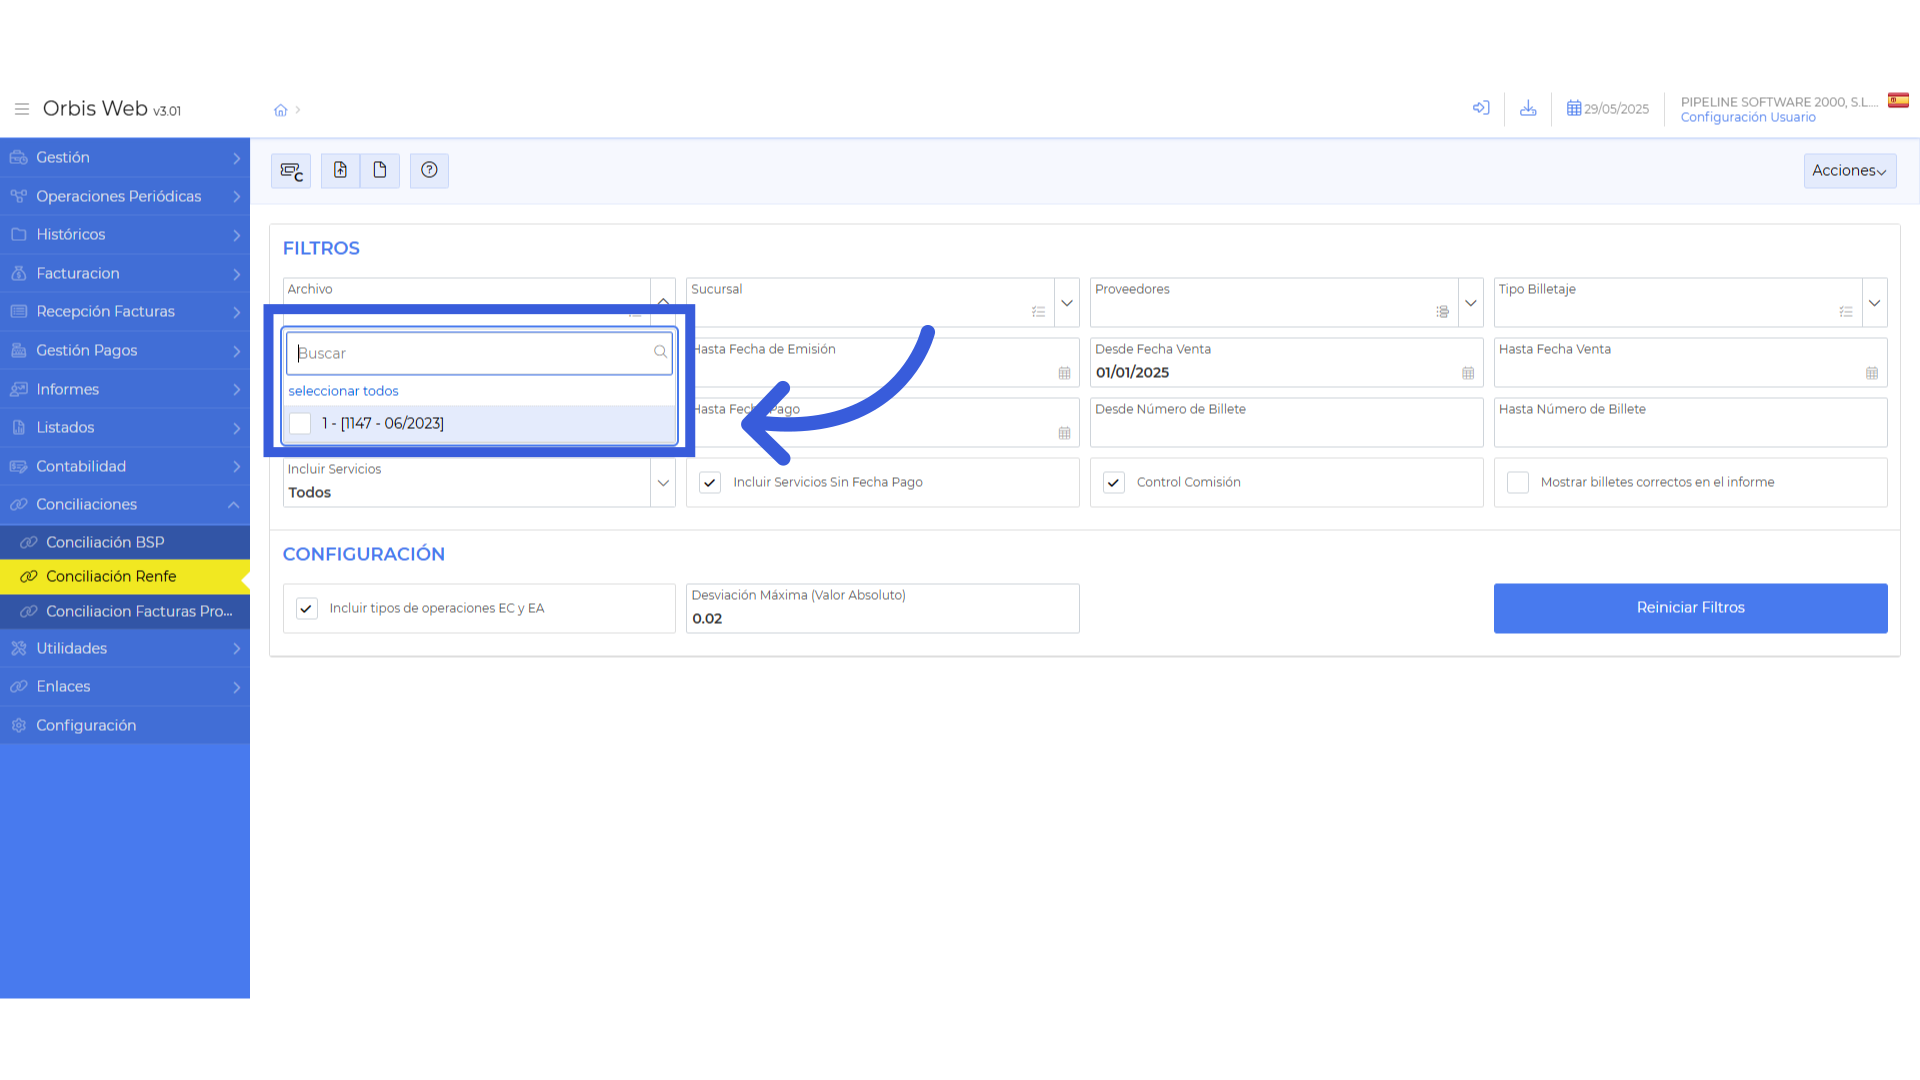
Task: Select Conciliación Renfe submenu item
Action: 125,577
